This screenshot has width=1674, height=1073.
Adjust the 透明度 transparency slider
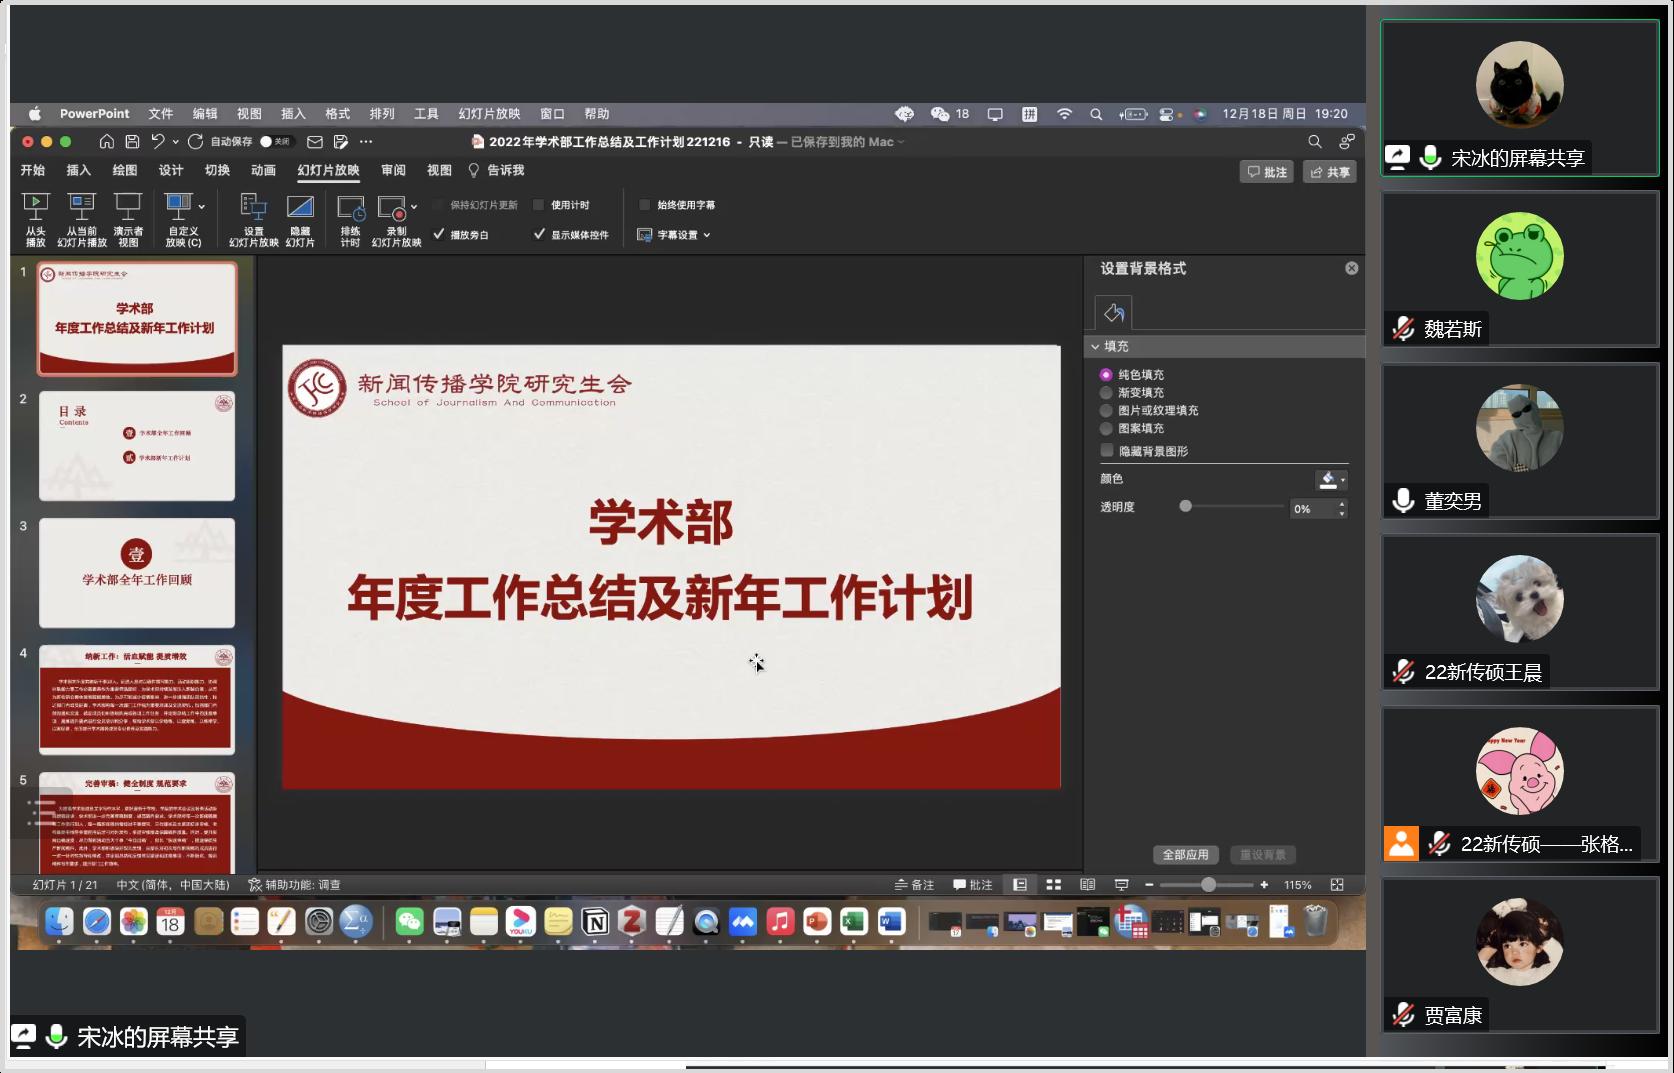pos(1185,507)
